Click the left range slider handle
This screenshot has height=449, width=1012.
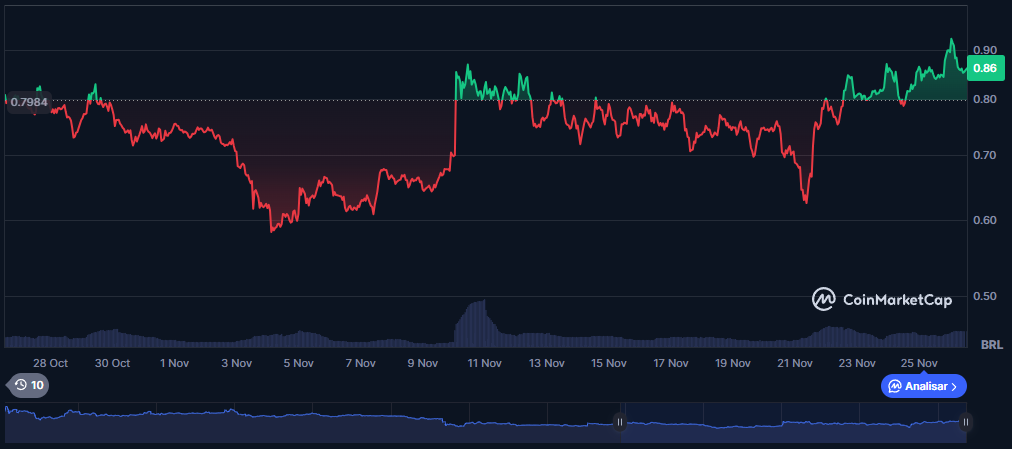click(620, 422)
